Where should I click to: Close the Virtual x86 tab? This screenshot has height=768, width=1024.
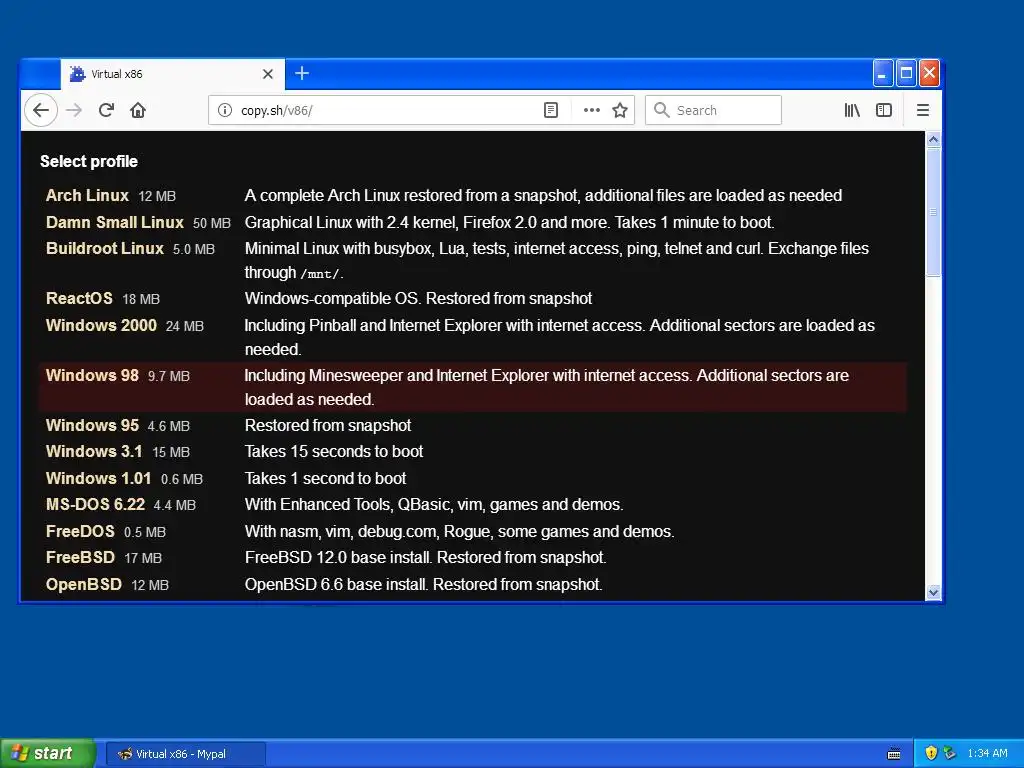pos(268,74)
